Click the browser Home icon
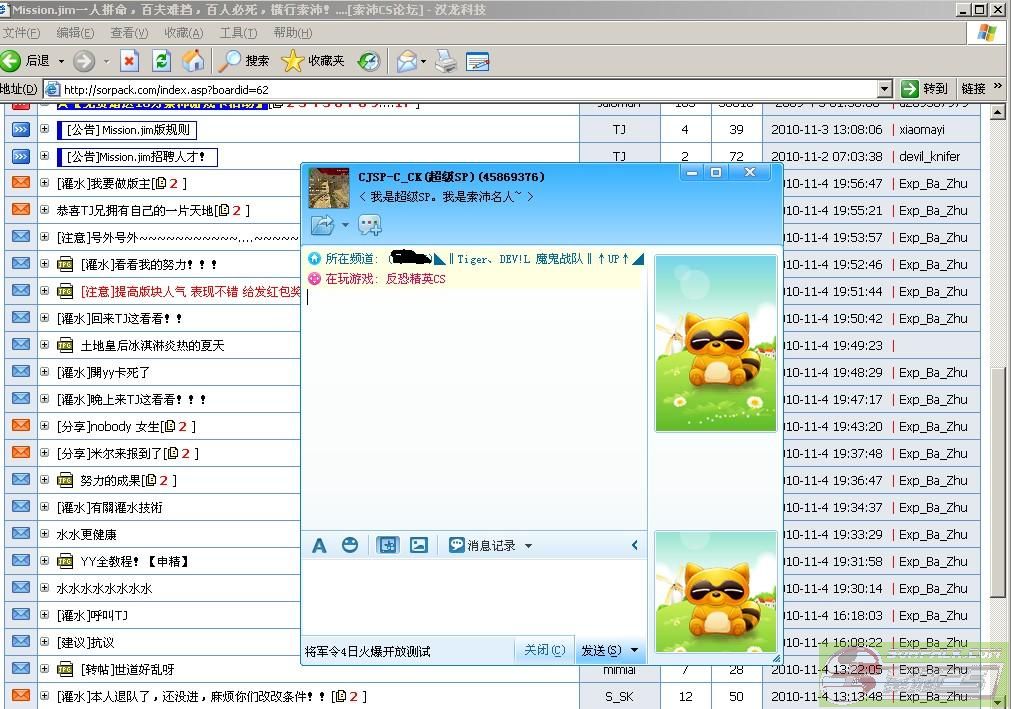The height and width of the screenshot is (709, 1011). point(193,61)
